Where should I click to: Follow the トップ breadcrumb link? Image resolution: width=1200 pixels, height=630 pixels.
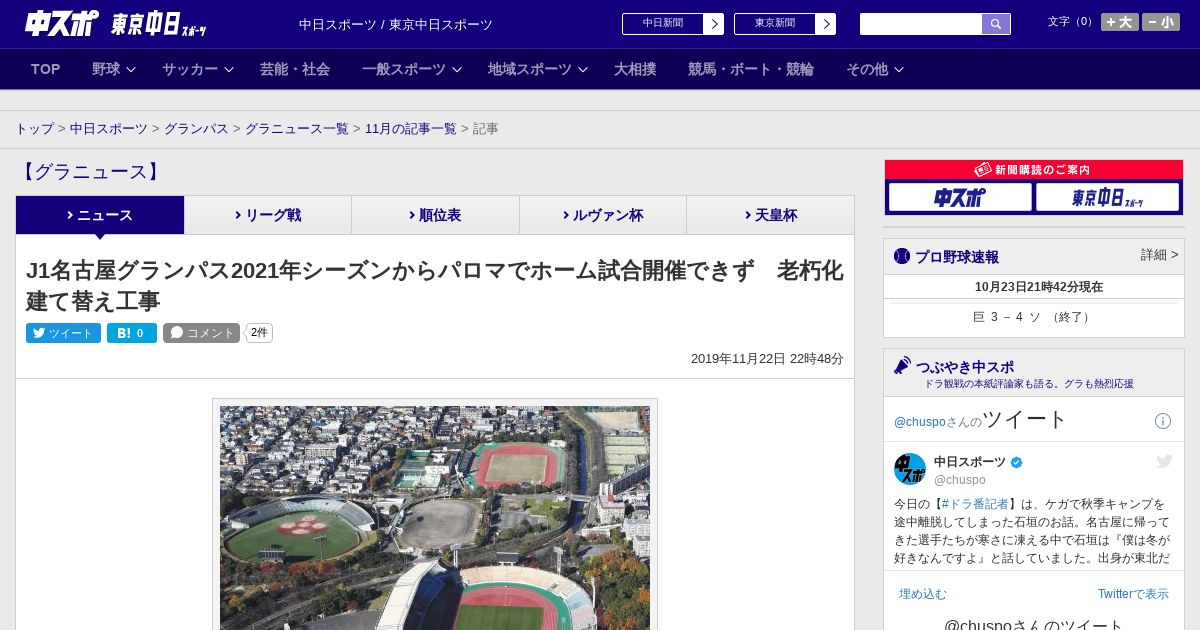tap(35, 129)
